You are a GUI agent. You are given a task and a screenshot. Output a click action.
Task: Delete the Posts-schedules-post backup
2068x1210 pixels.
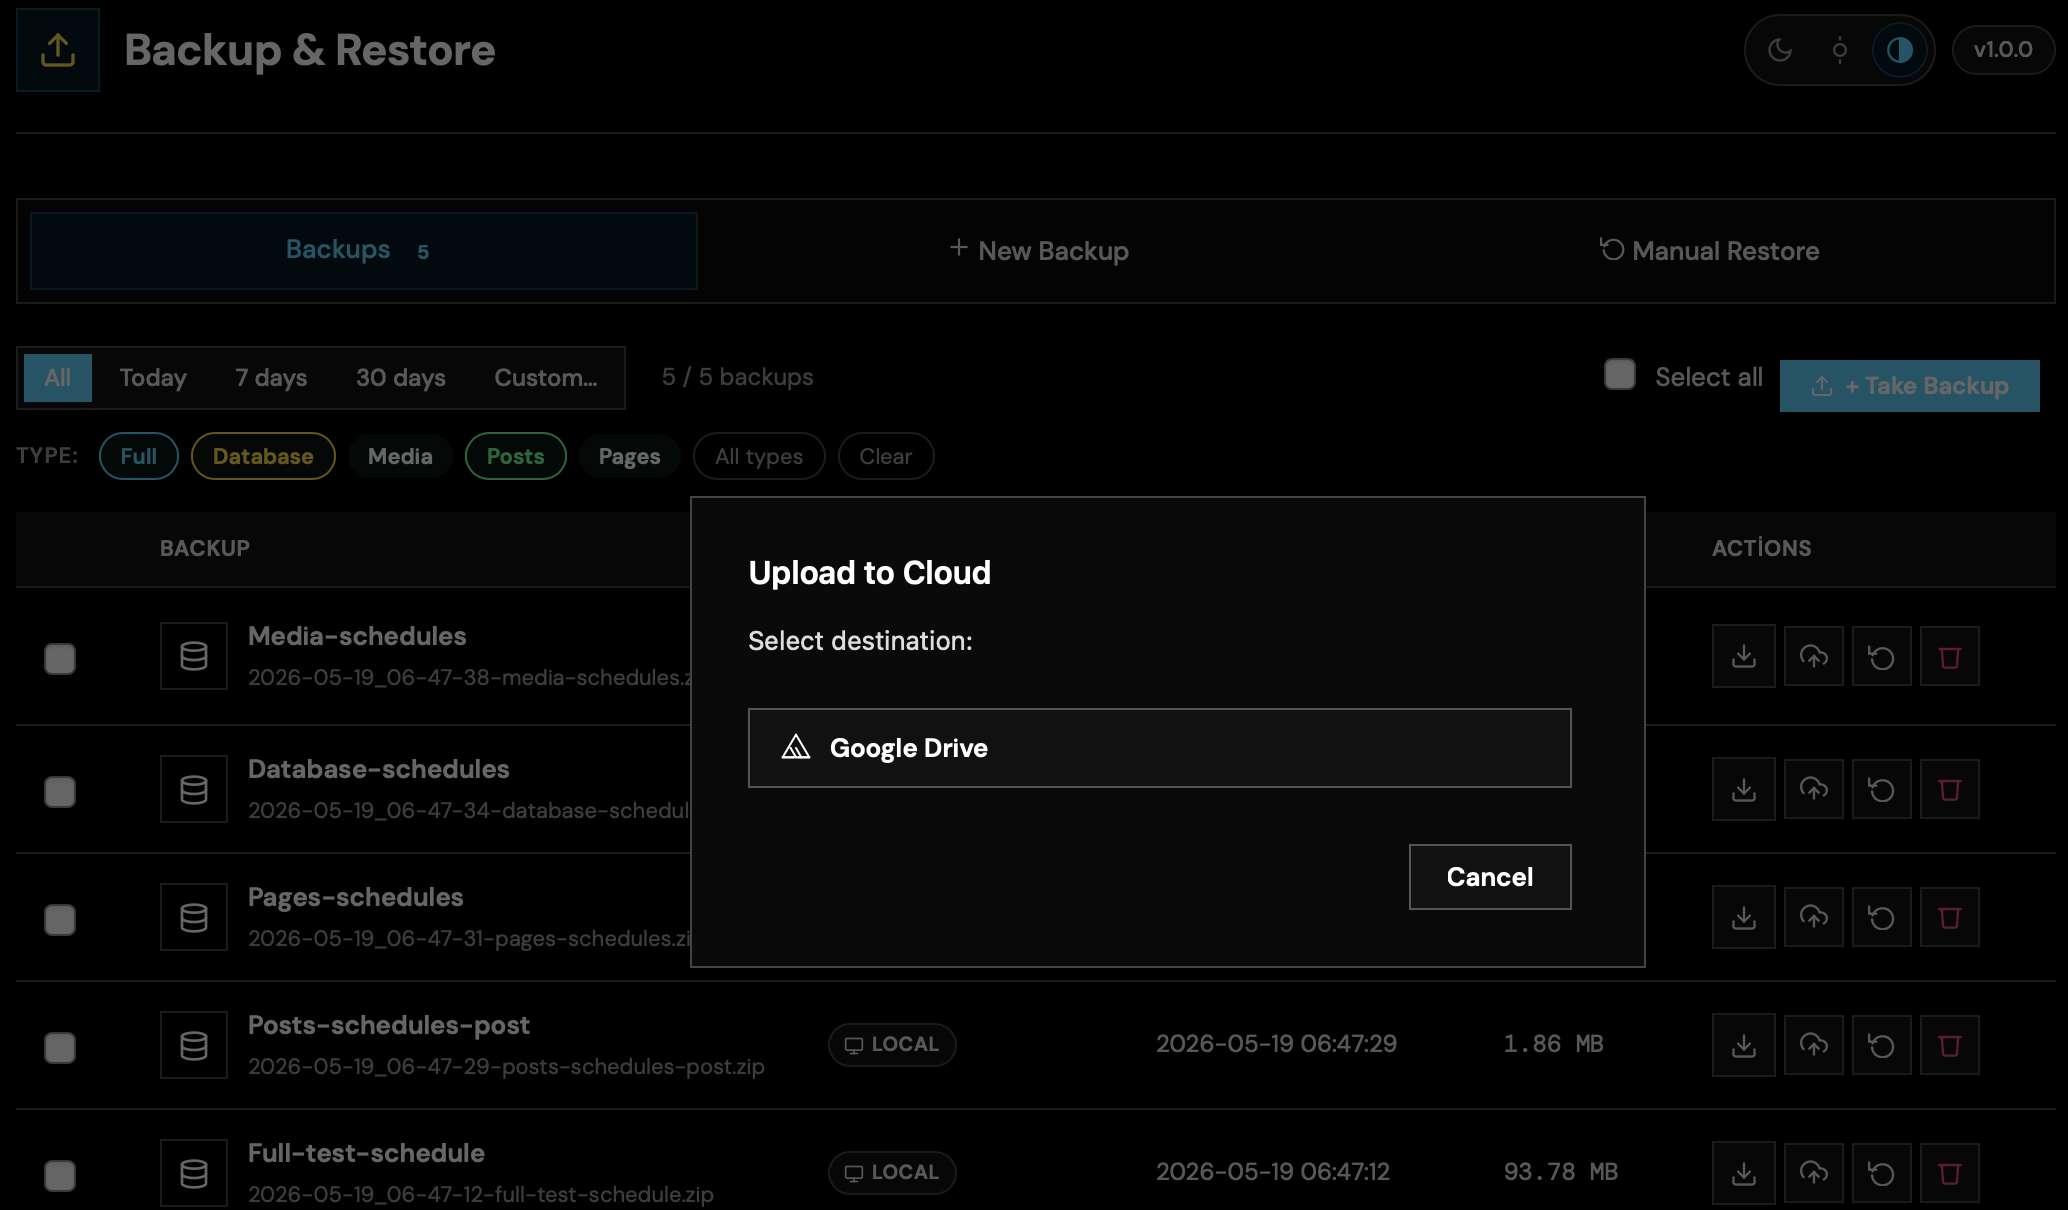[x=1950, y=1045]
